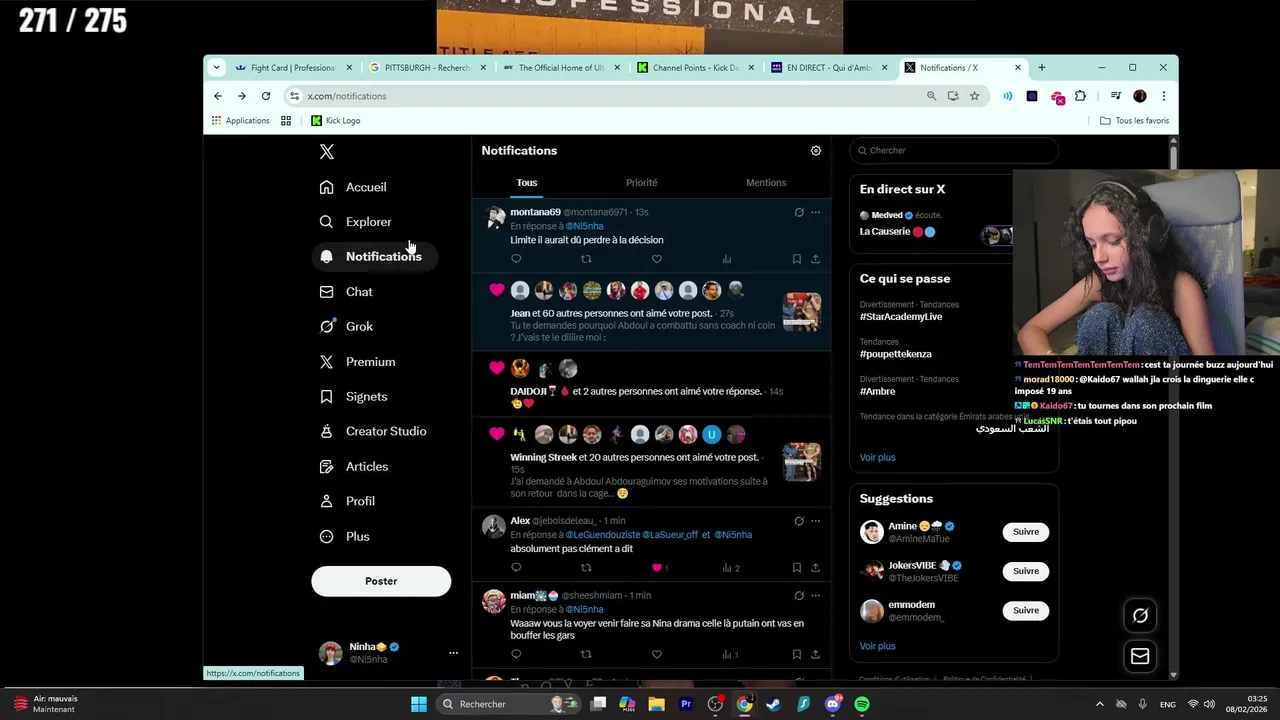Bookmark montana69's reply

797,259
